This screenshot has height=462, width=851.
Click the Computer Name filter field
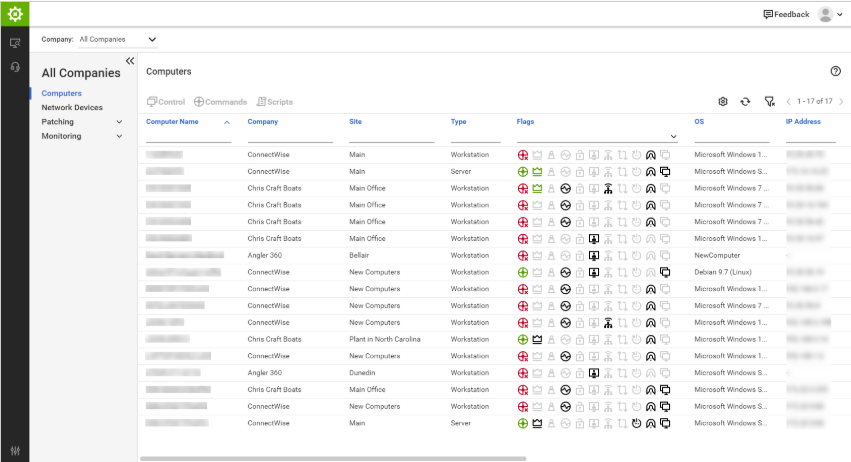(188, 136)
